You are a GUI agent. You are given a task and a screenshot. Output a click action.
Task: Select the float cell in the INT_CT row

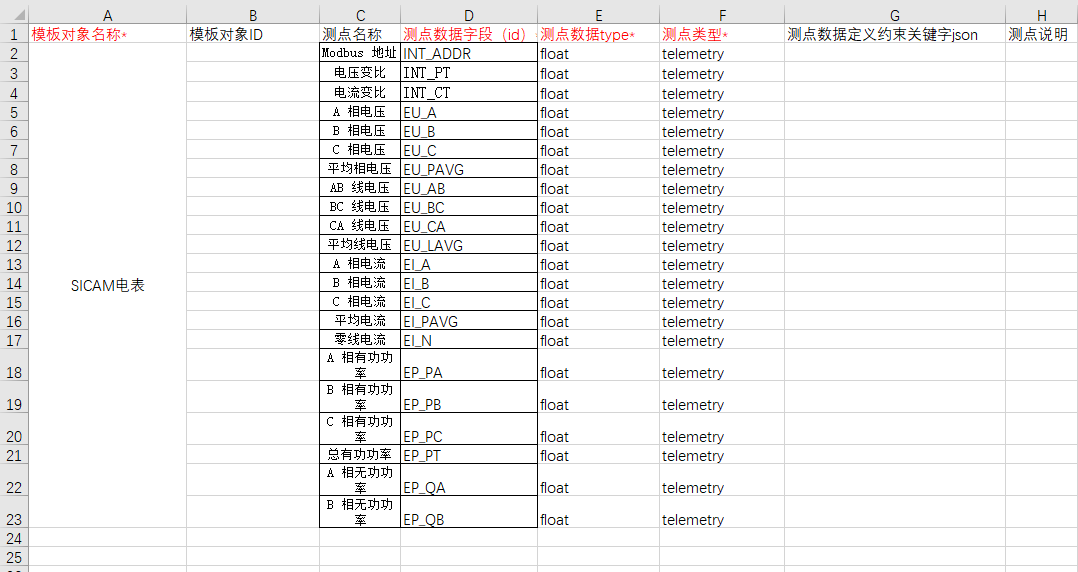pos(598,93)
